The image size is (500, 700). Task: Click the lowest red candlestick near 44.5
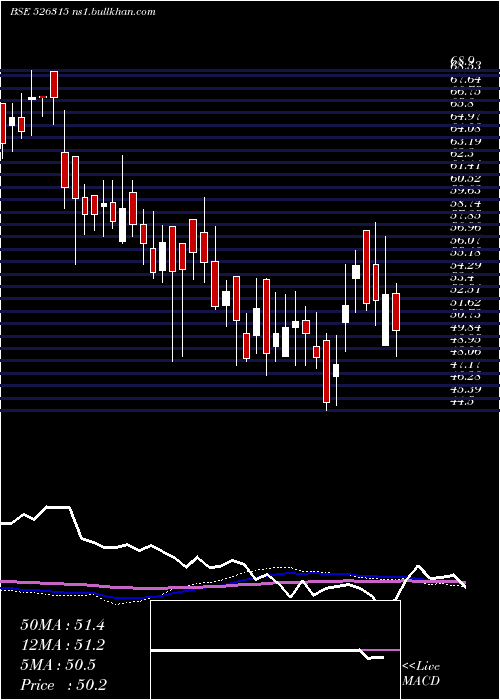click(x=326, y=371)
